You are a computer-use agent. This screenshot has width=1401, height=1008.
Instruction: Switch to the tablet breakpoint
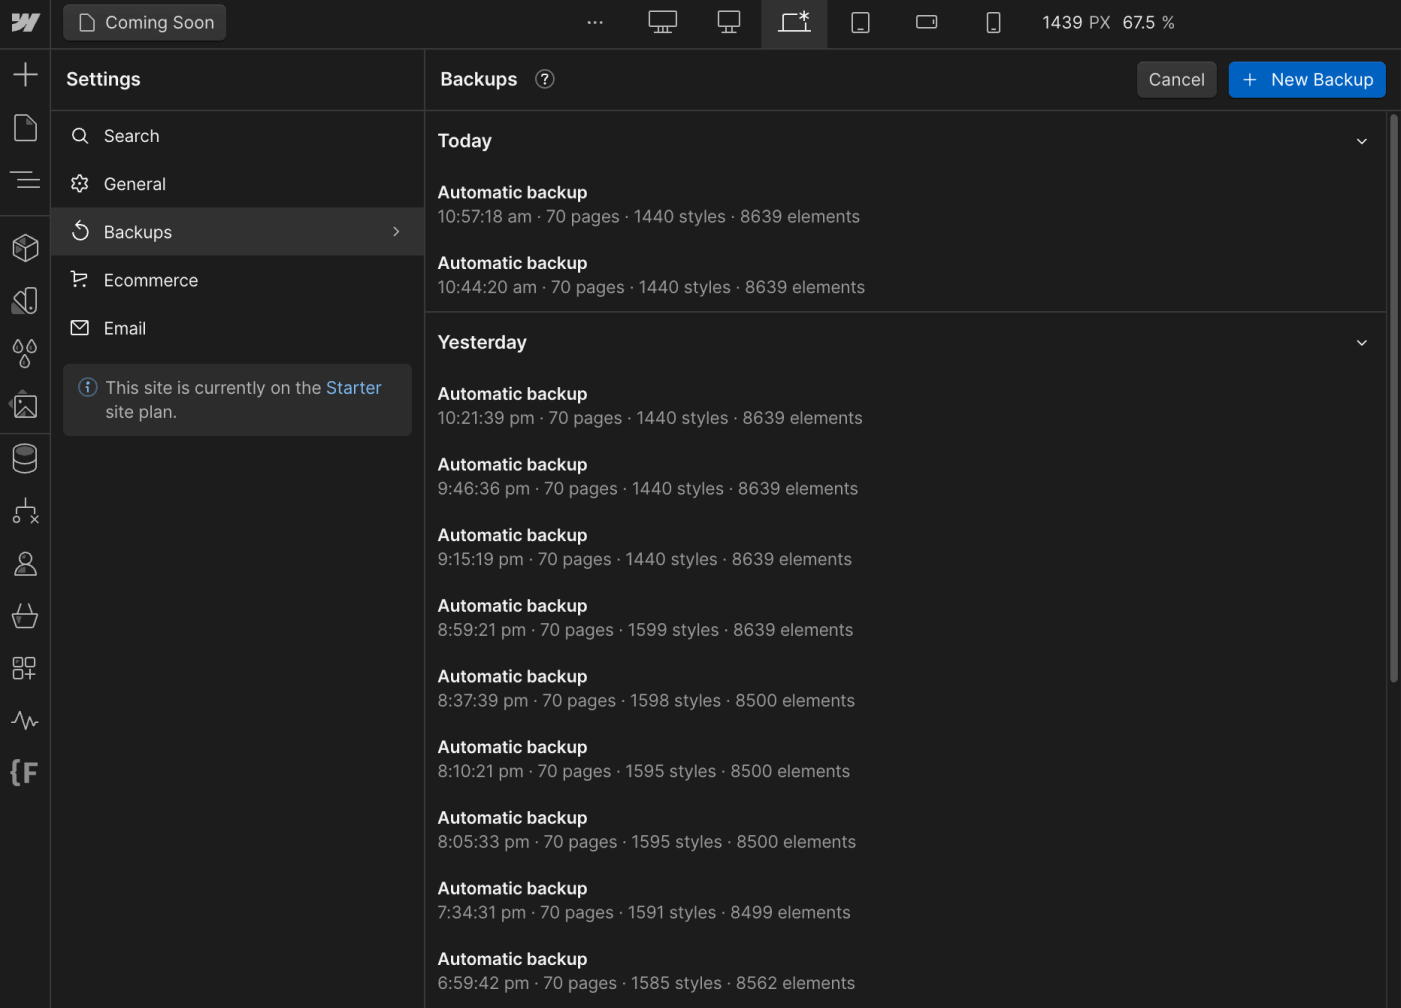tap(860, 22)
